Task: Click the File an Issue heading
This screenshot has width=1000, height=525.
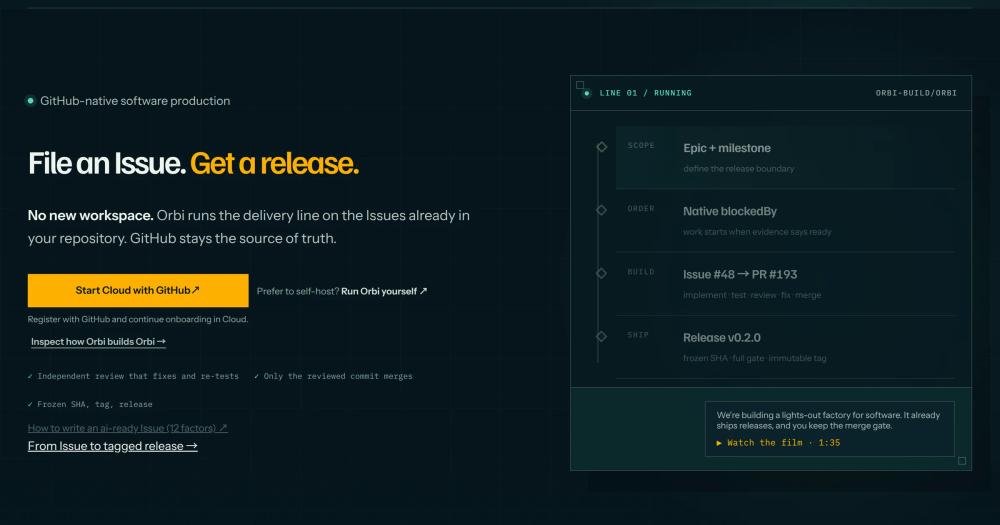Action: tap(107, 163)
